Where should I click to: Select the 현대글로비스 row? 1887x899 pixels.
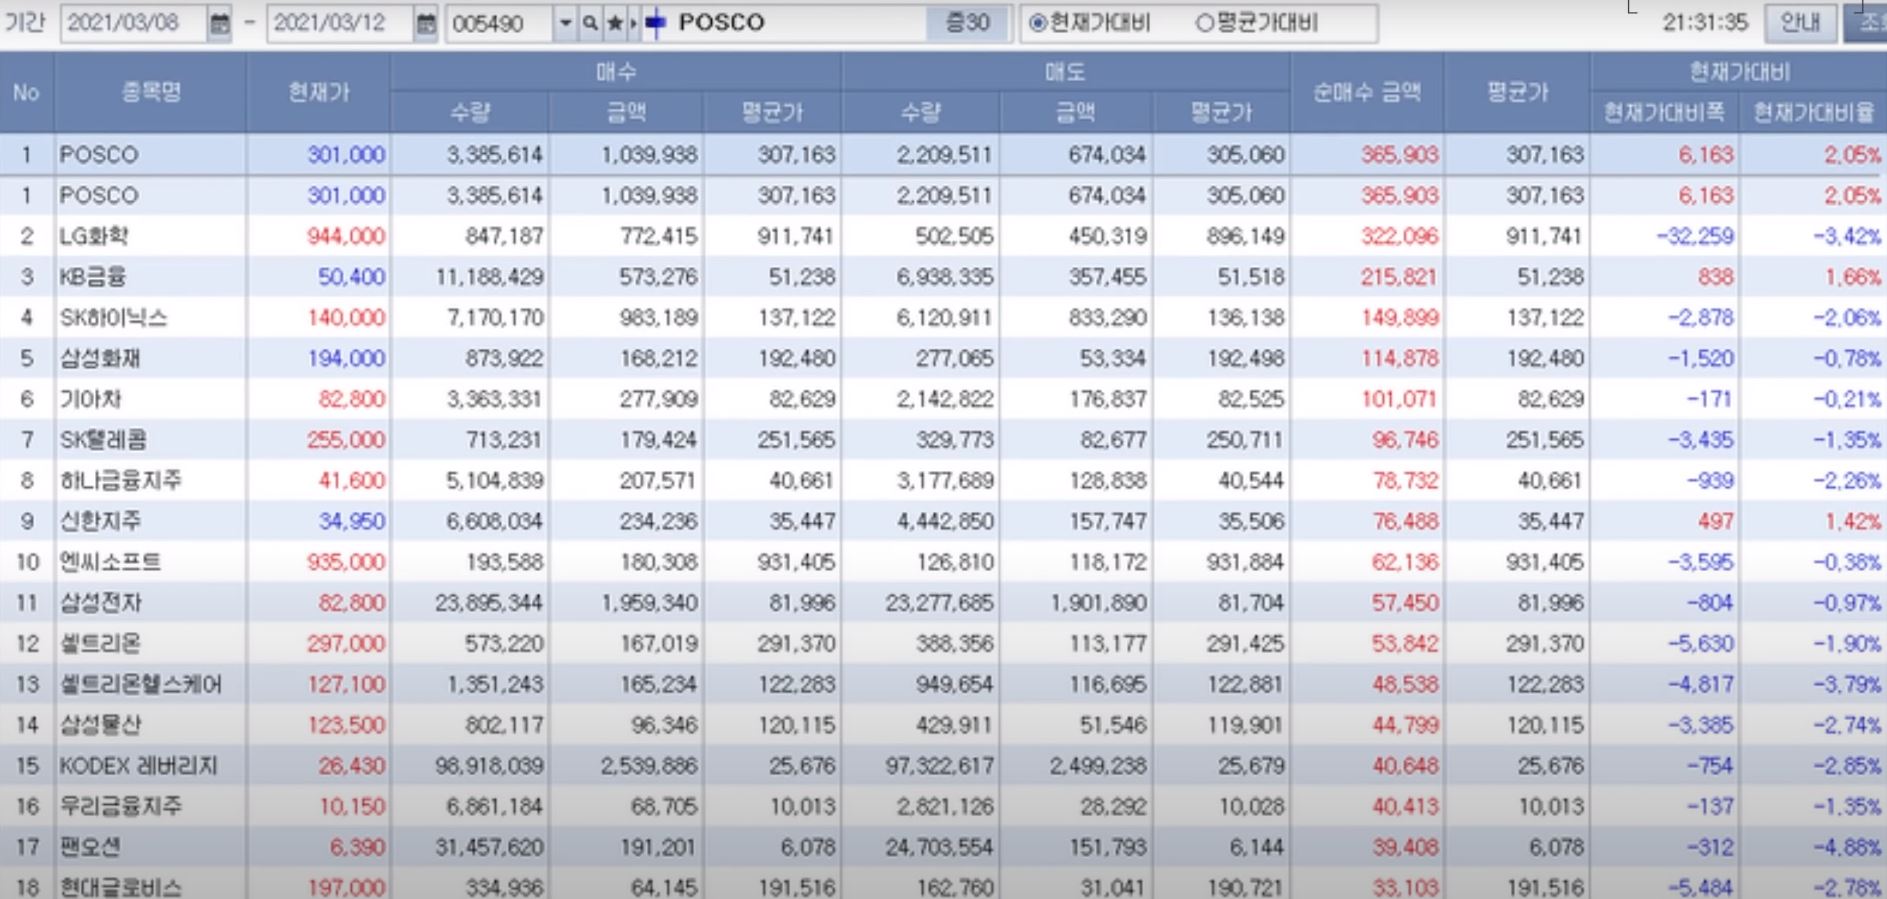pos(943,885)
